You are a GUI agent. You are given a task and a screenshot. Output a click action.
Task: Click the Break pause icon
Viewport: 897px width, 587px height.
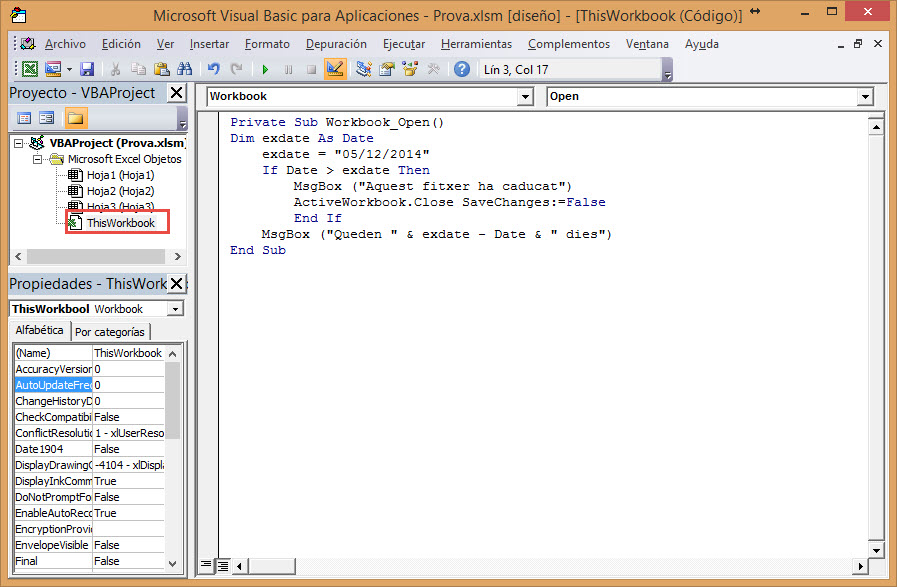[x=288, y=70]
